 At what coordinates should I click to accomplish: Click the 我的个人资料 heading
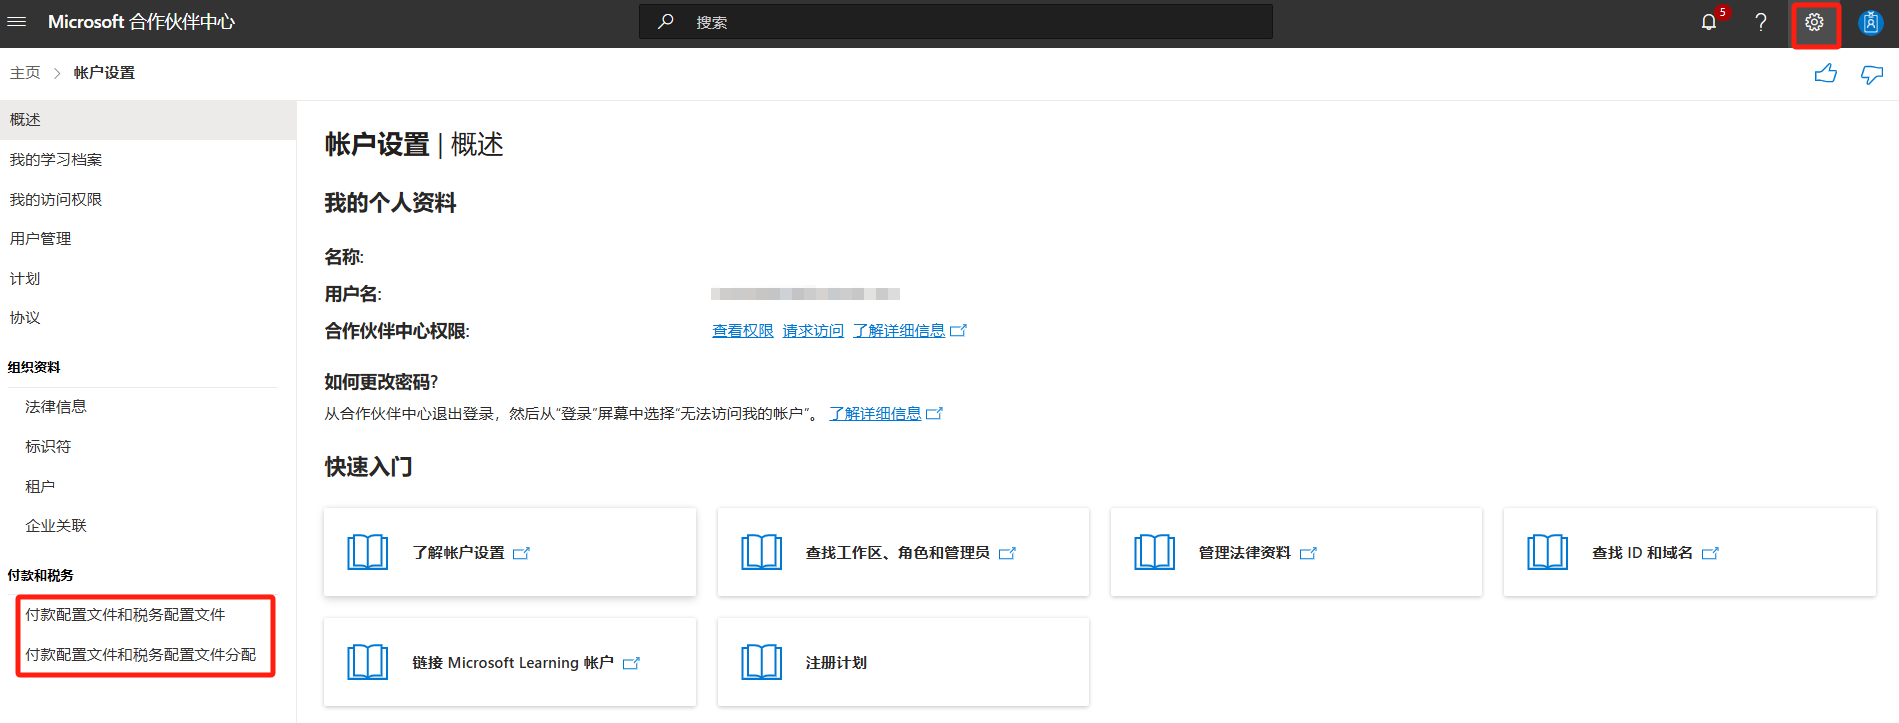pos(390,203)
